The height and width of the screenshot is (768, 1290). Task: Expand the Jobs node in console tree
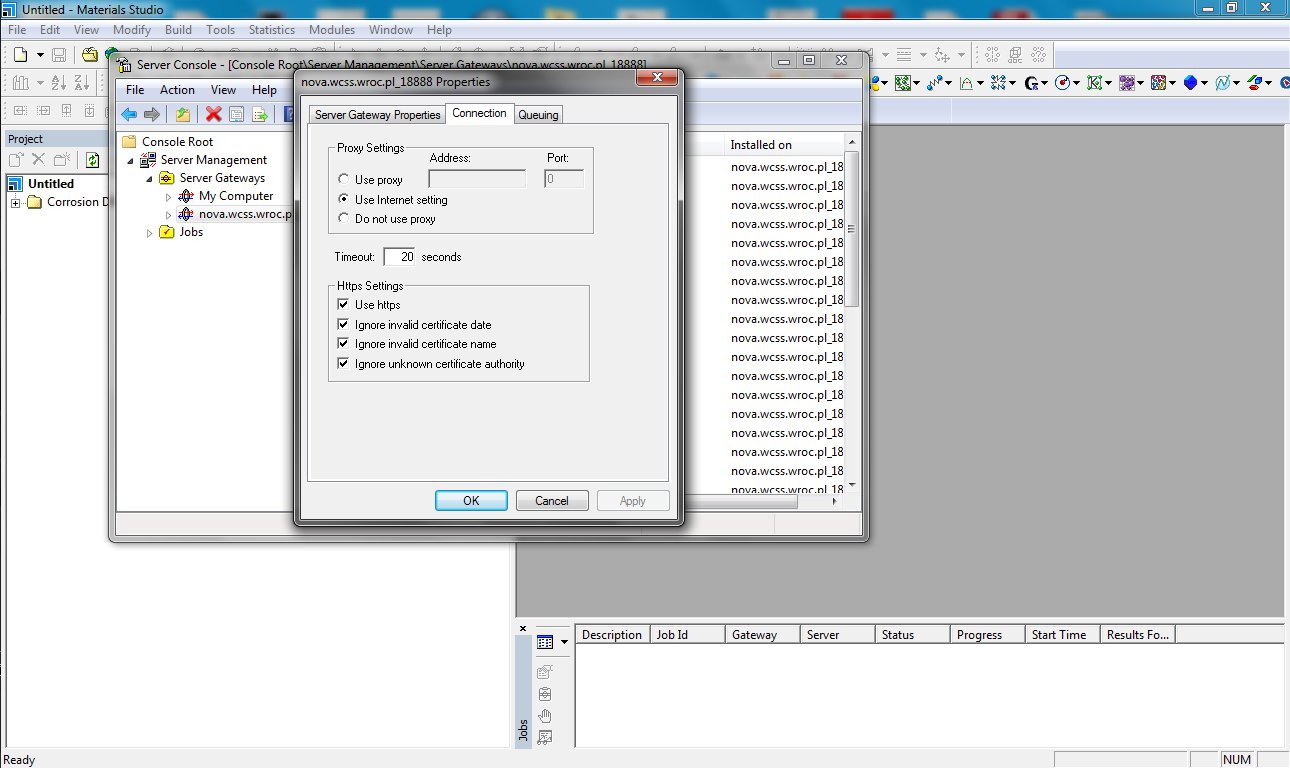(x=151, y=232)
